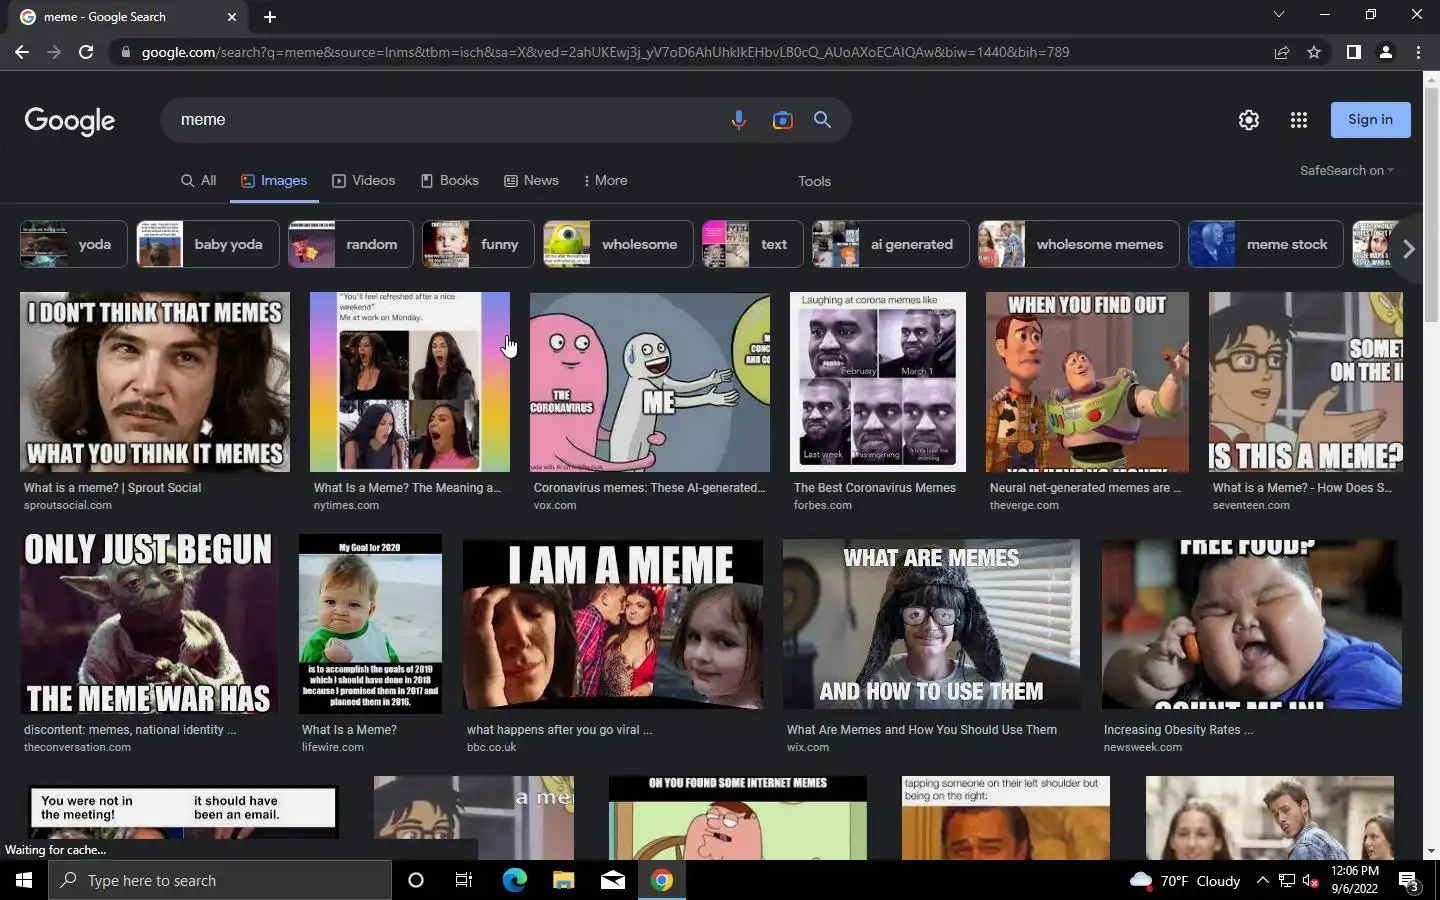This screenshot has width=1440, height=900.
Task: Click the Windows taskbar search box
Action: coord(220,880)
